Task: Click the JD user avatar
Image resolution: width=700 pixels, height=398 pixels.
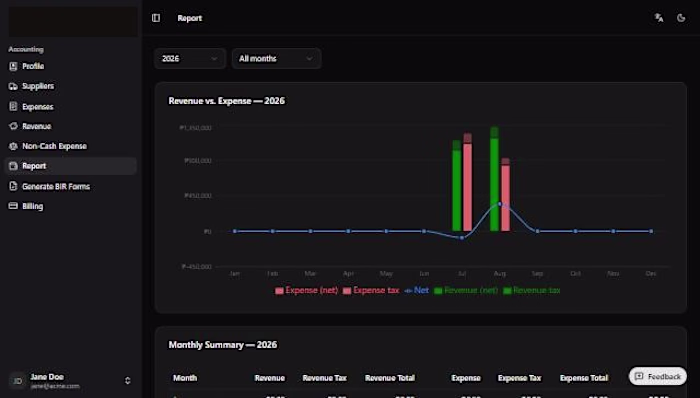Action: point(18,381)
